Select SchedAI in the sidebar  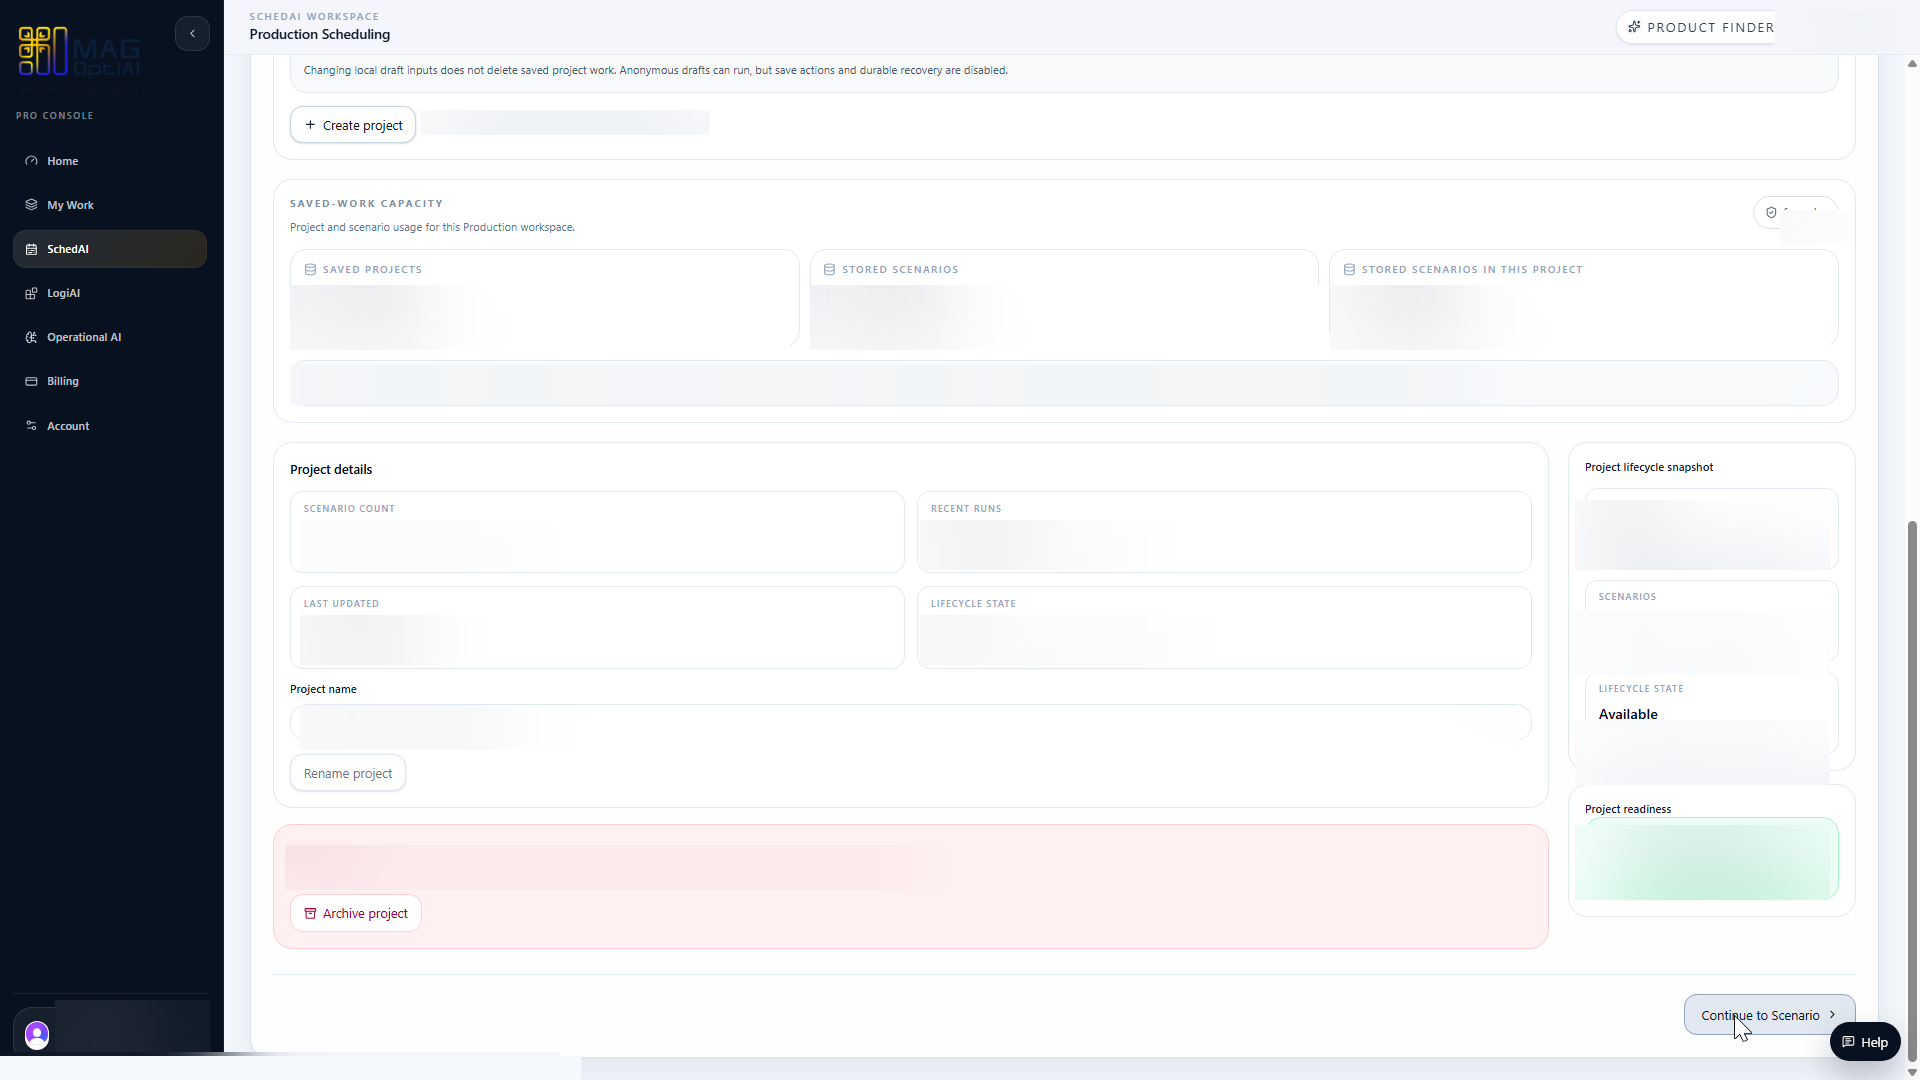(110, 249)
